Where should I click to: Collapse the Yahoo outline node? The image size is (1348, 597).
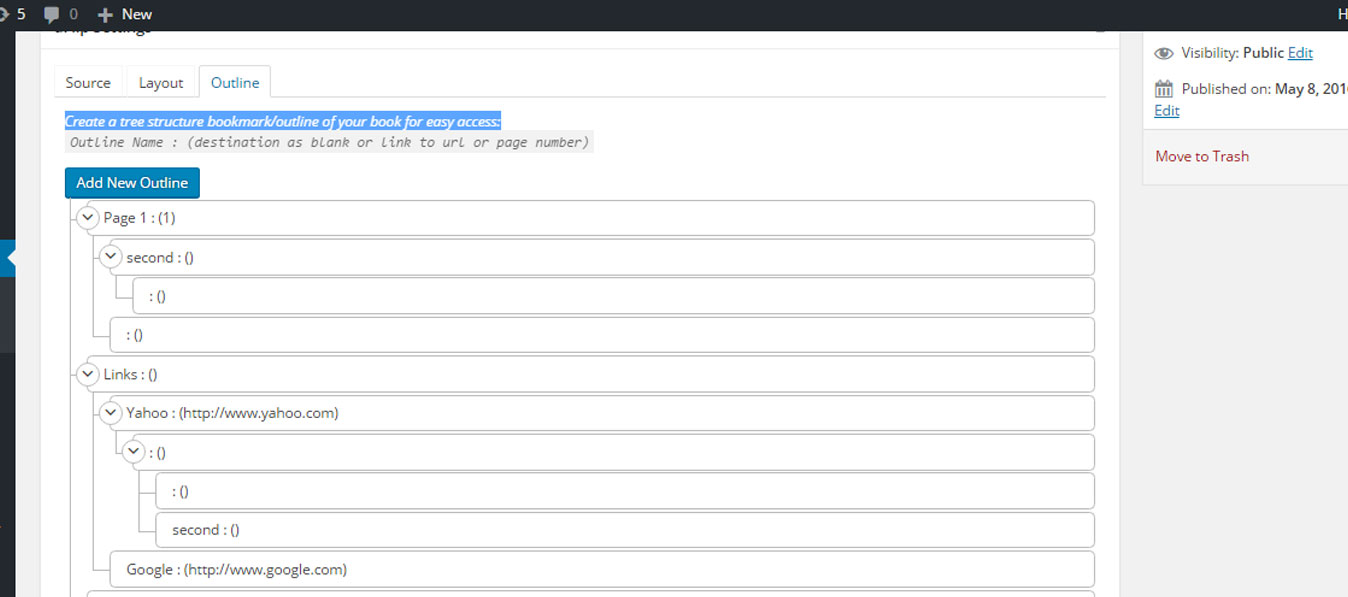111,413
